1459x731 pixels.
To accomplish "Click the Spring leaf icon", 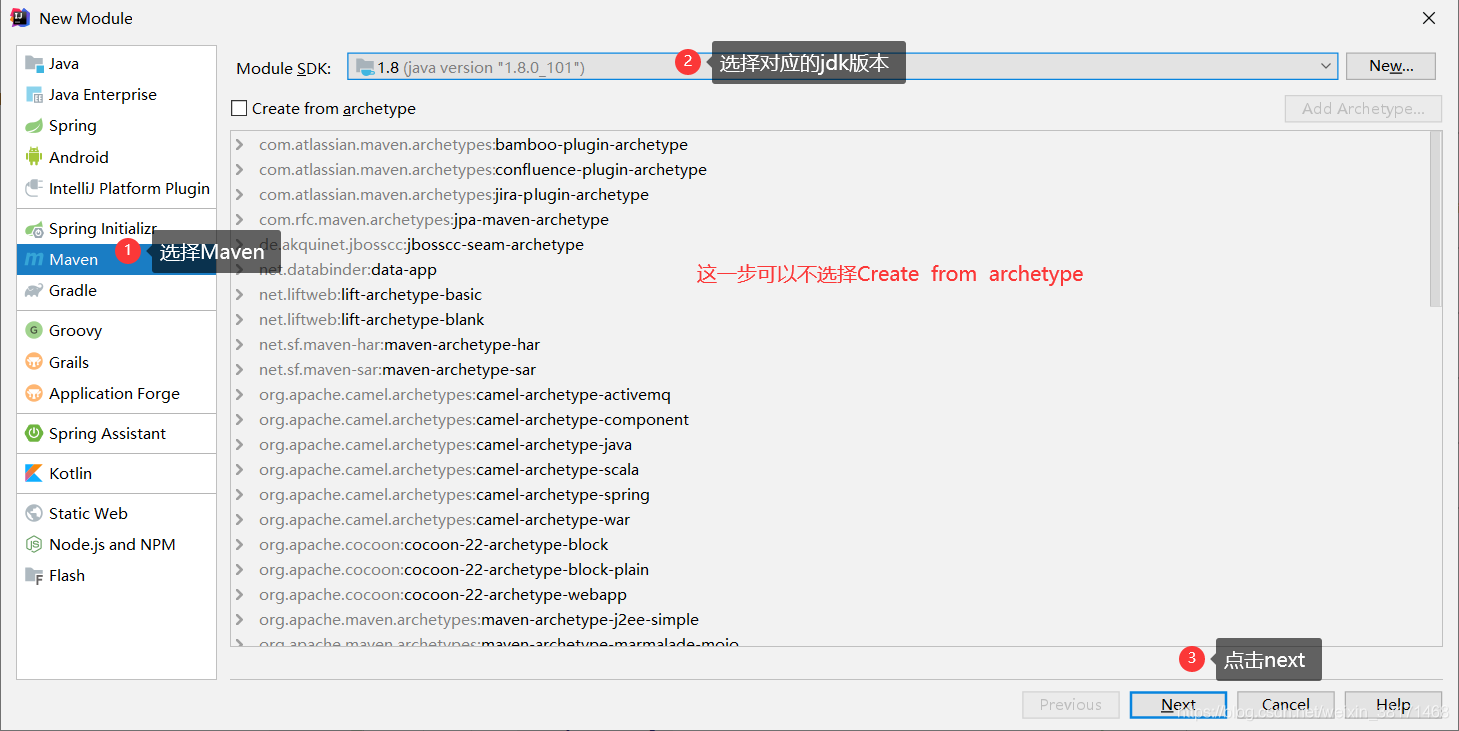I will click(34, 126).
